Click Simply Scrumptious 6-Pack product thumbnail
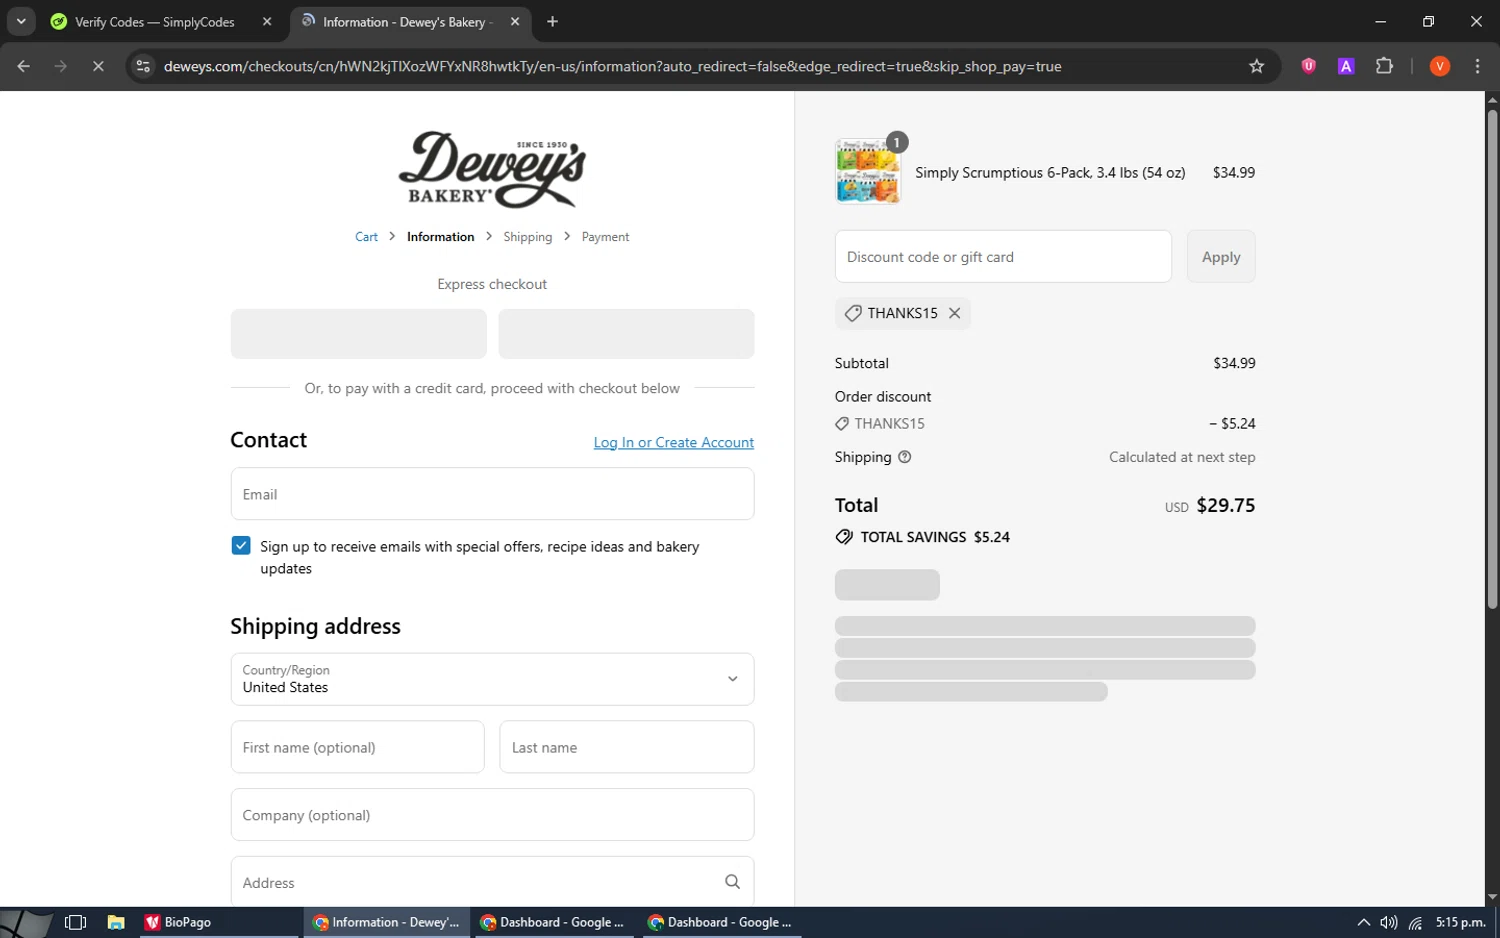1500x938 pixels. pos(867,172)
